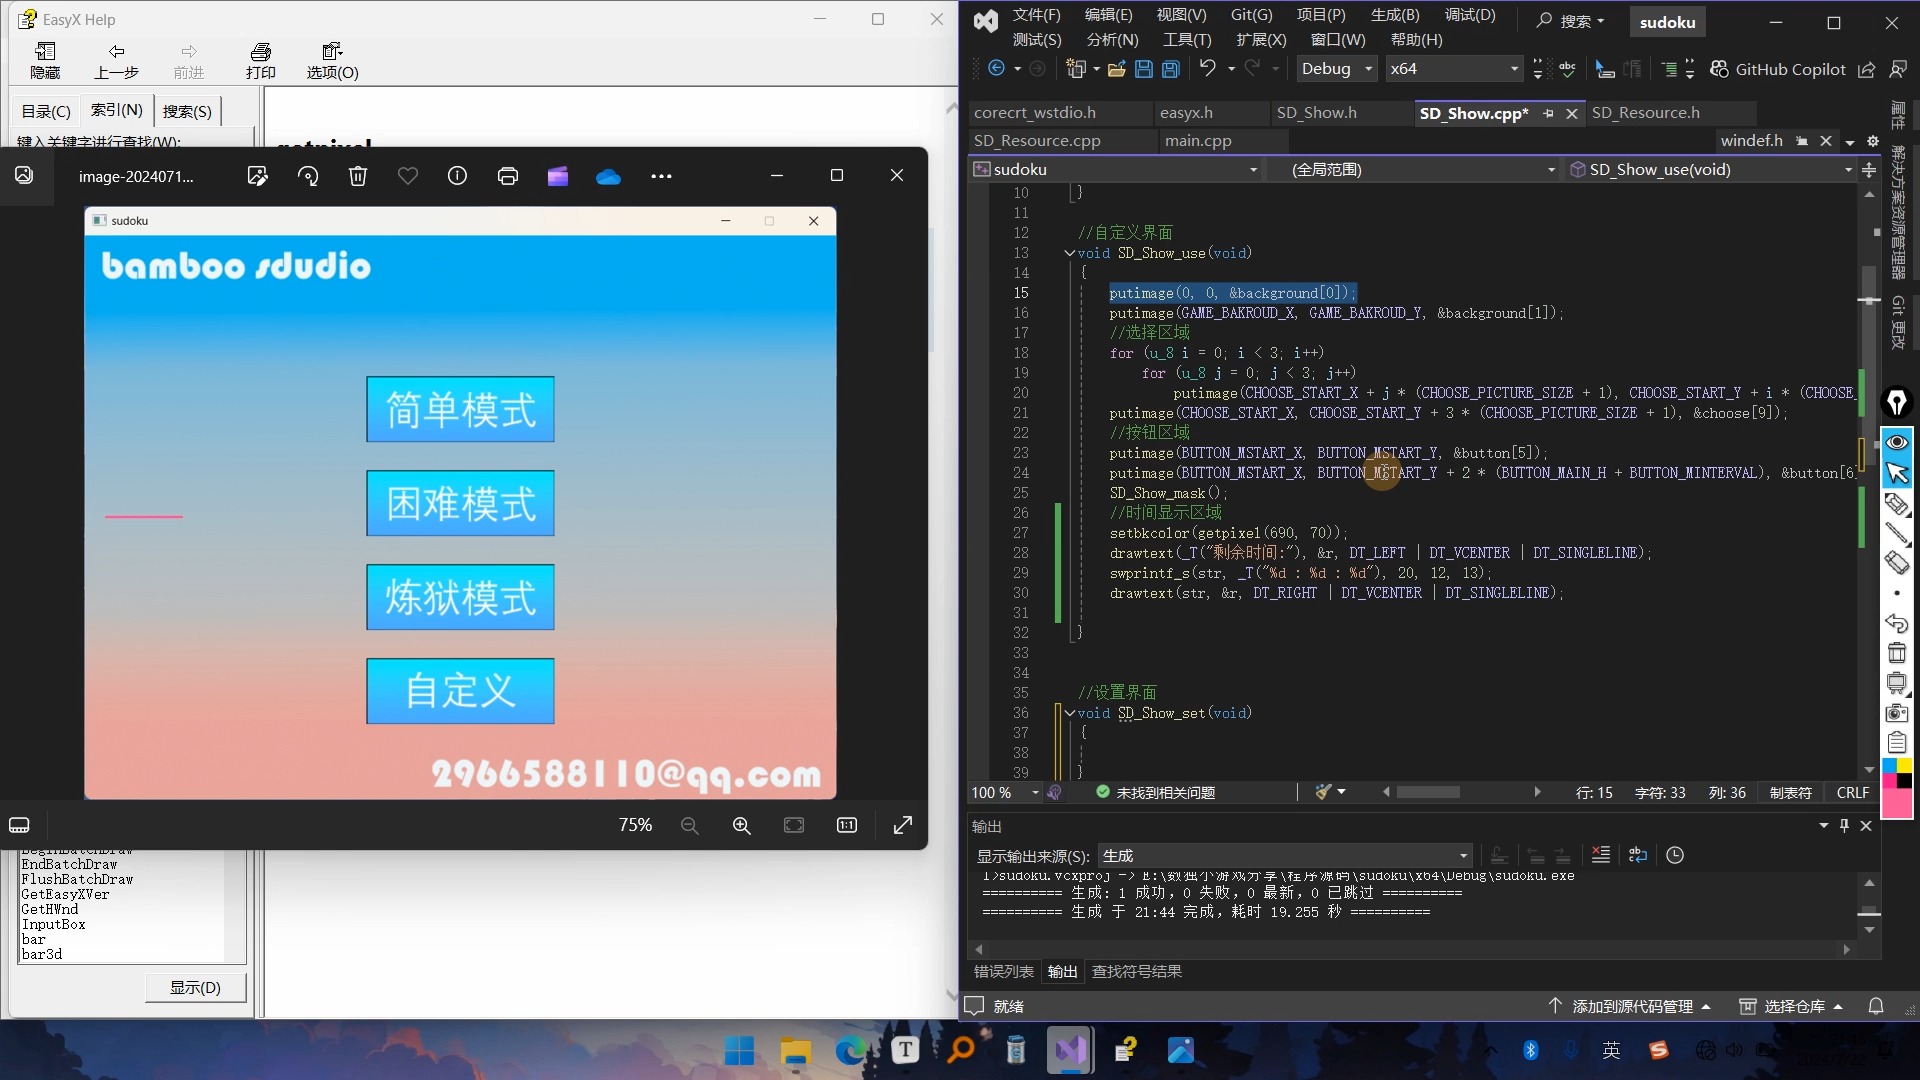
Task: Click the Undo arrow icon
Action: click(1208, 68)
